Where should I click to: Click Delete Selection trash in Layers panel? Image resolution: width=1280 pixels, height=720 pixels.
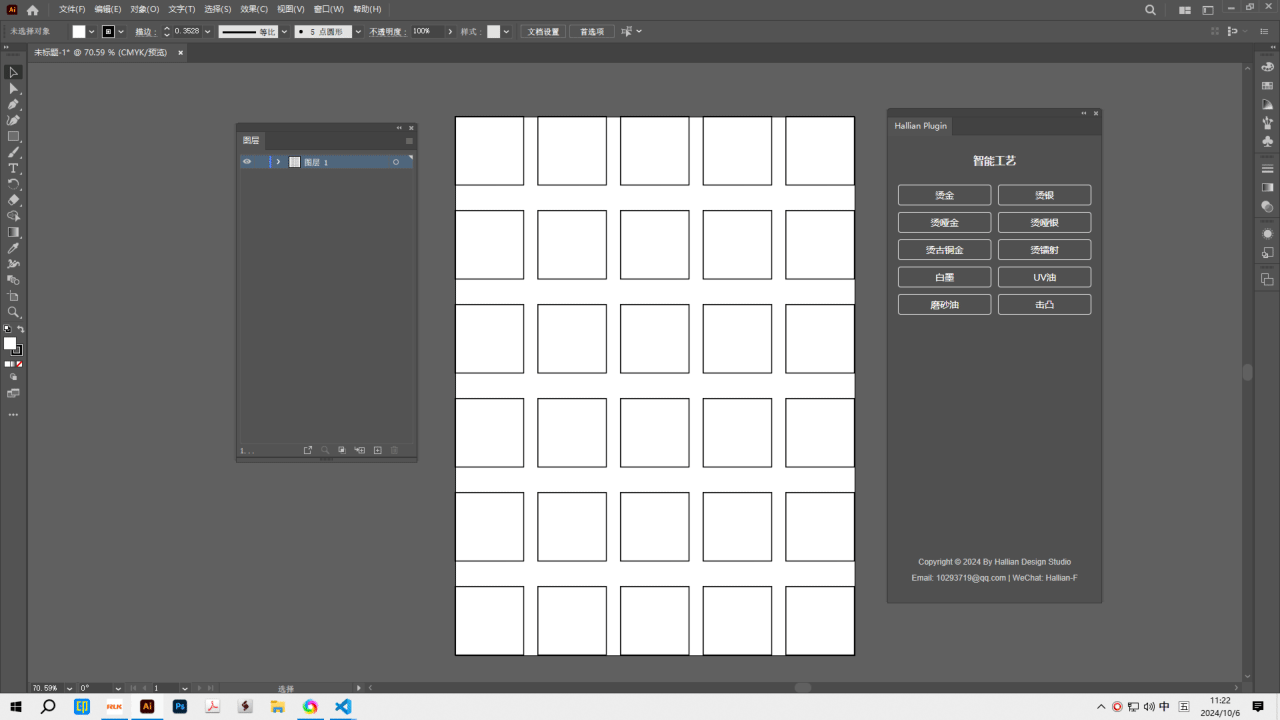click(x=395, y=451)
